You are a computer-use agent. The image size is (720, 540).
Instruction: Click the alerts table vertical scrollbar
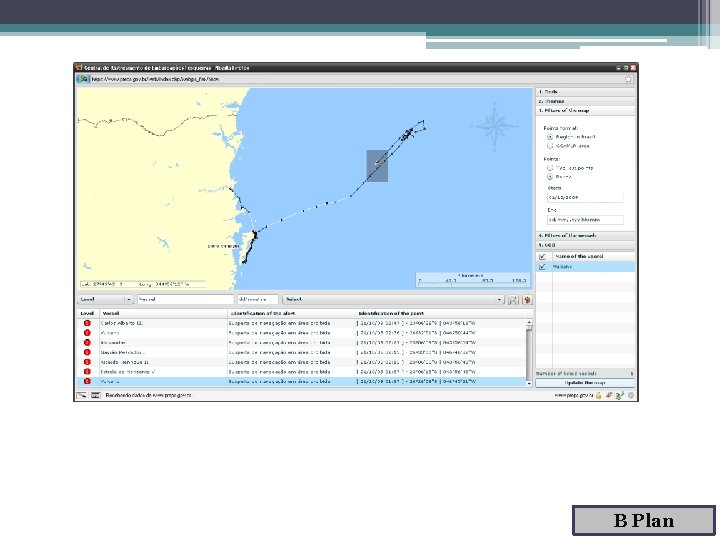(529, 353)
